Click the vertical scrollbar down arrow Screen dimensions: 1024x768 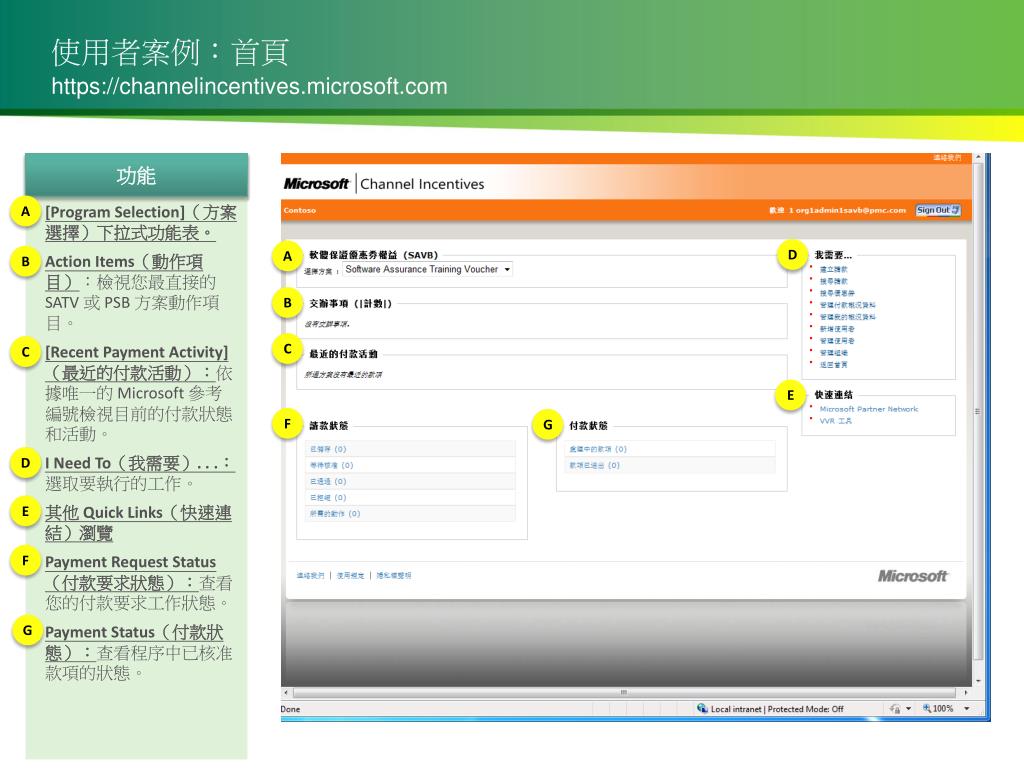[978, 681]
